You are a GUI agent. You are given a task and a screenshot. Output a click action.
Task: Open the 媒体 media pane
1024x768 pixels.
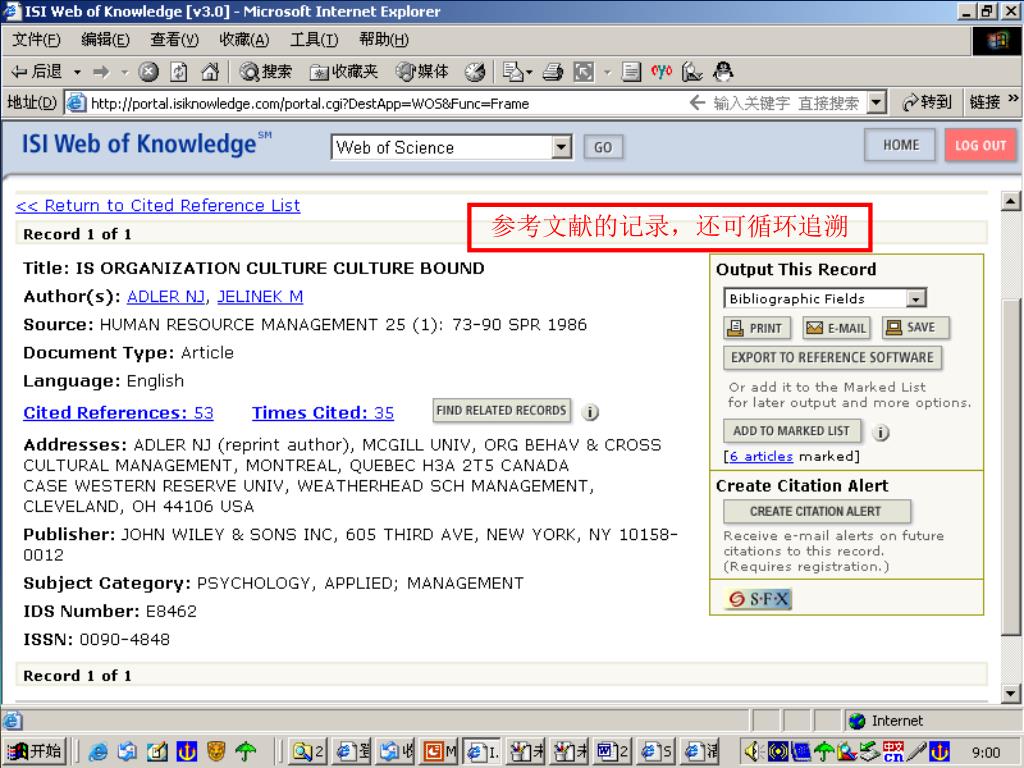423,71
